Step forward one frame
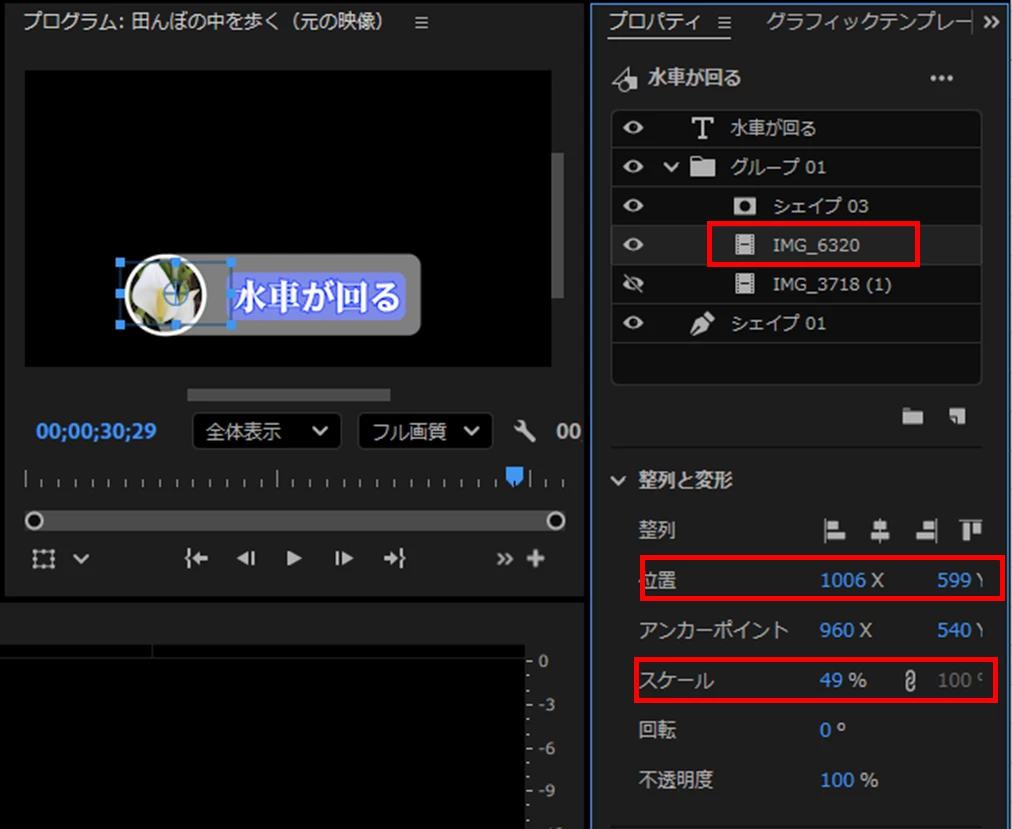The image size is (1012, 829). pyautogui.click(x=343, y=558)
